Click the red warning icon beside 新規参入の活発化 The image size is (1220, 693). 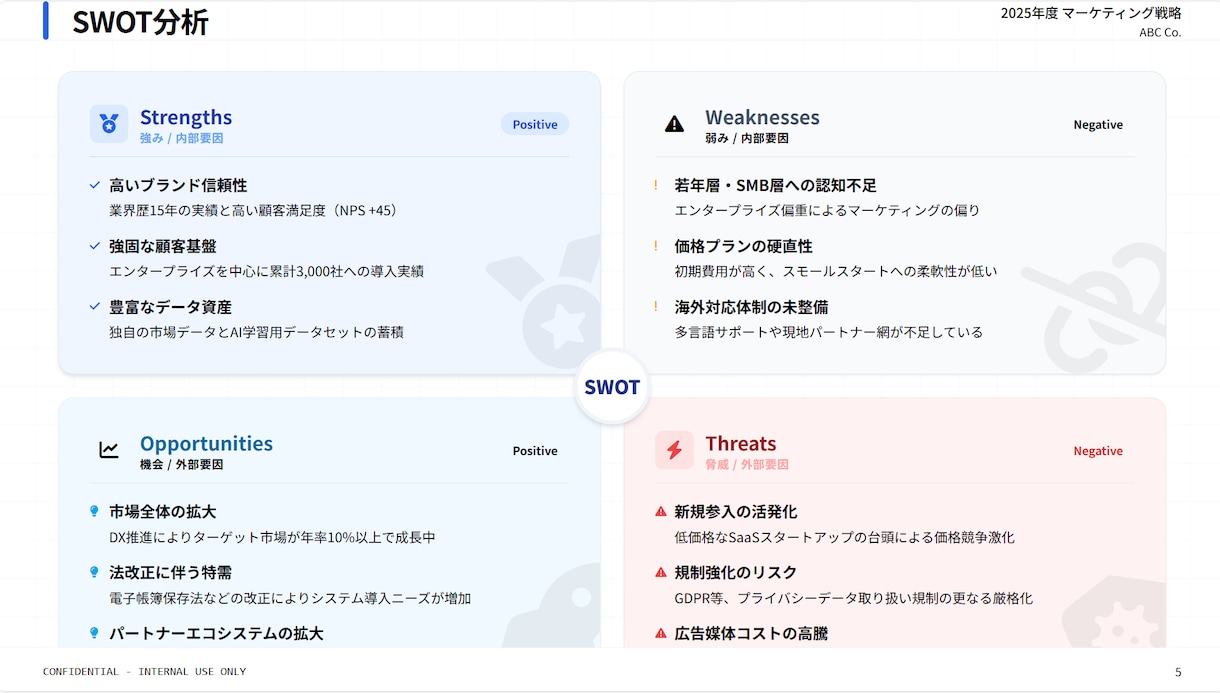click(x=660, y=511)
